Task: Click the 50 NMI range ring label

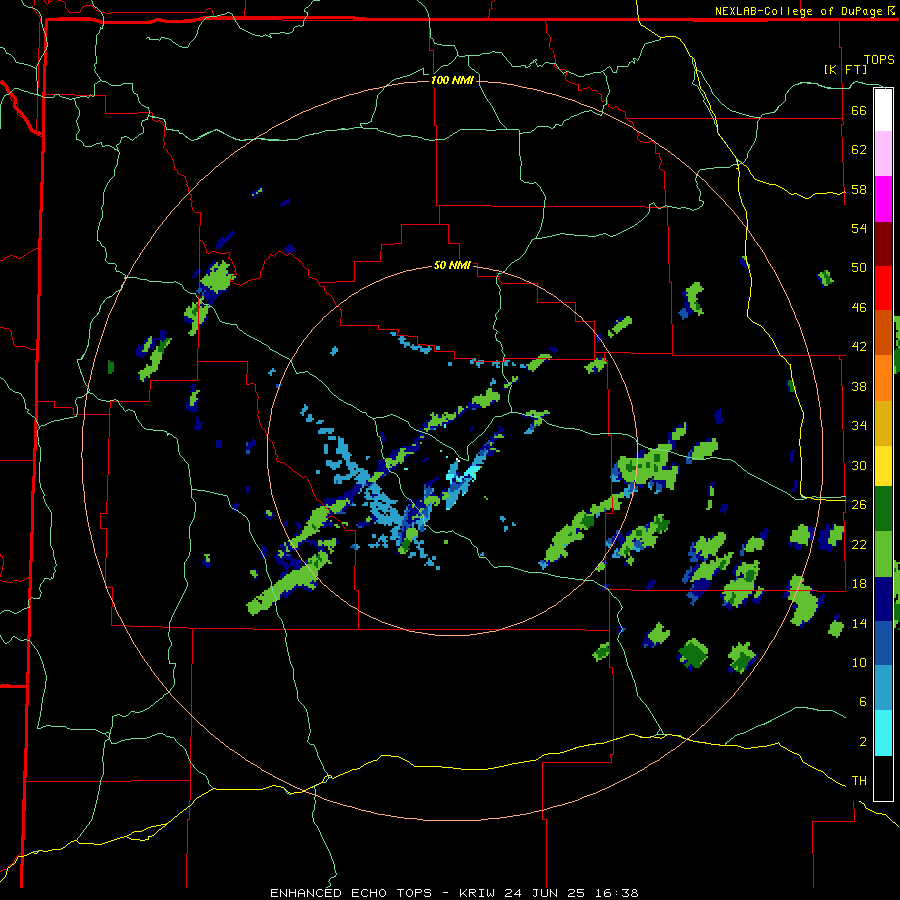Action: [452, 265]
